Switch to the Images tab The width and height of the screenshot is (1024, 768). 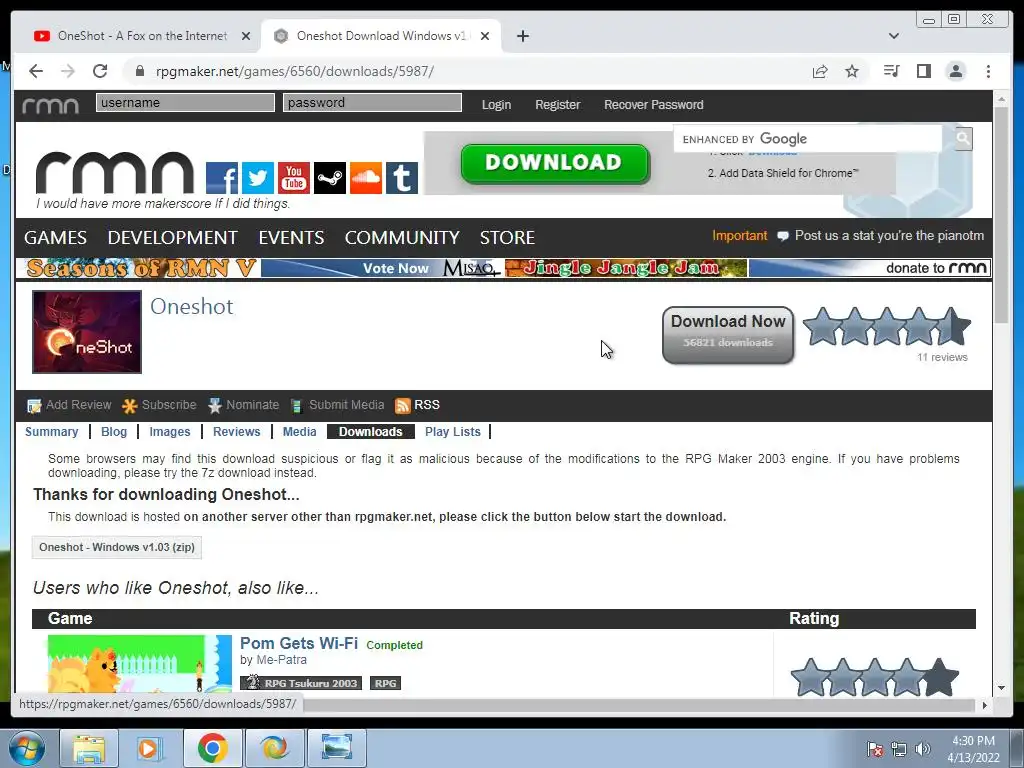170,432
